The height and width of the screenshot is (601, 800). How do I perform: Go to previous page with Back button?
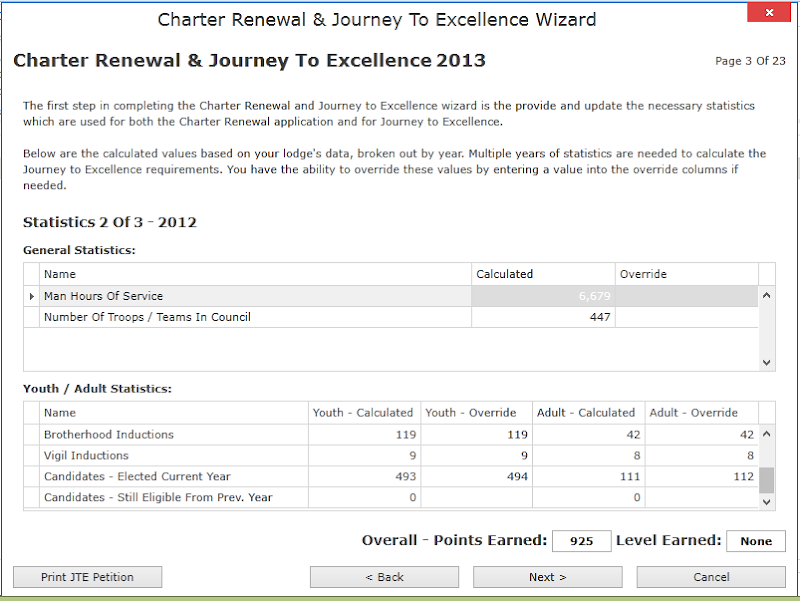(x=384, y=577)
